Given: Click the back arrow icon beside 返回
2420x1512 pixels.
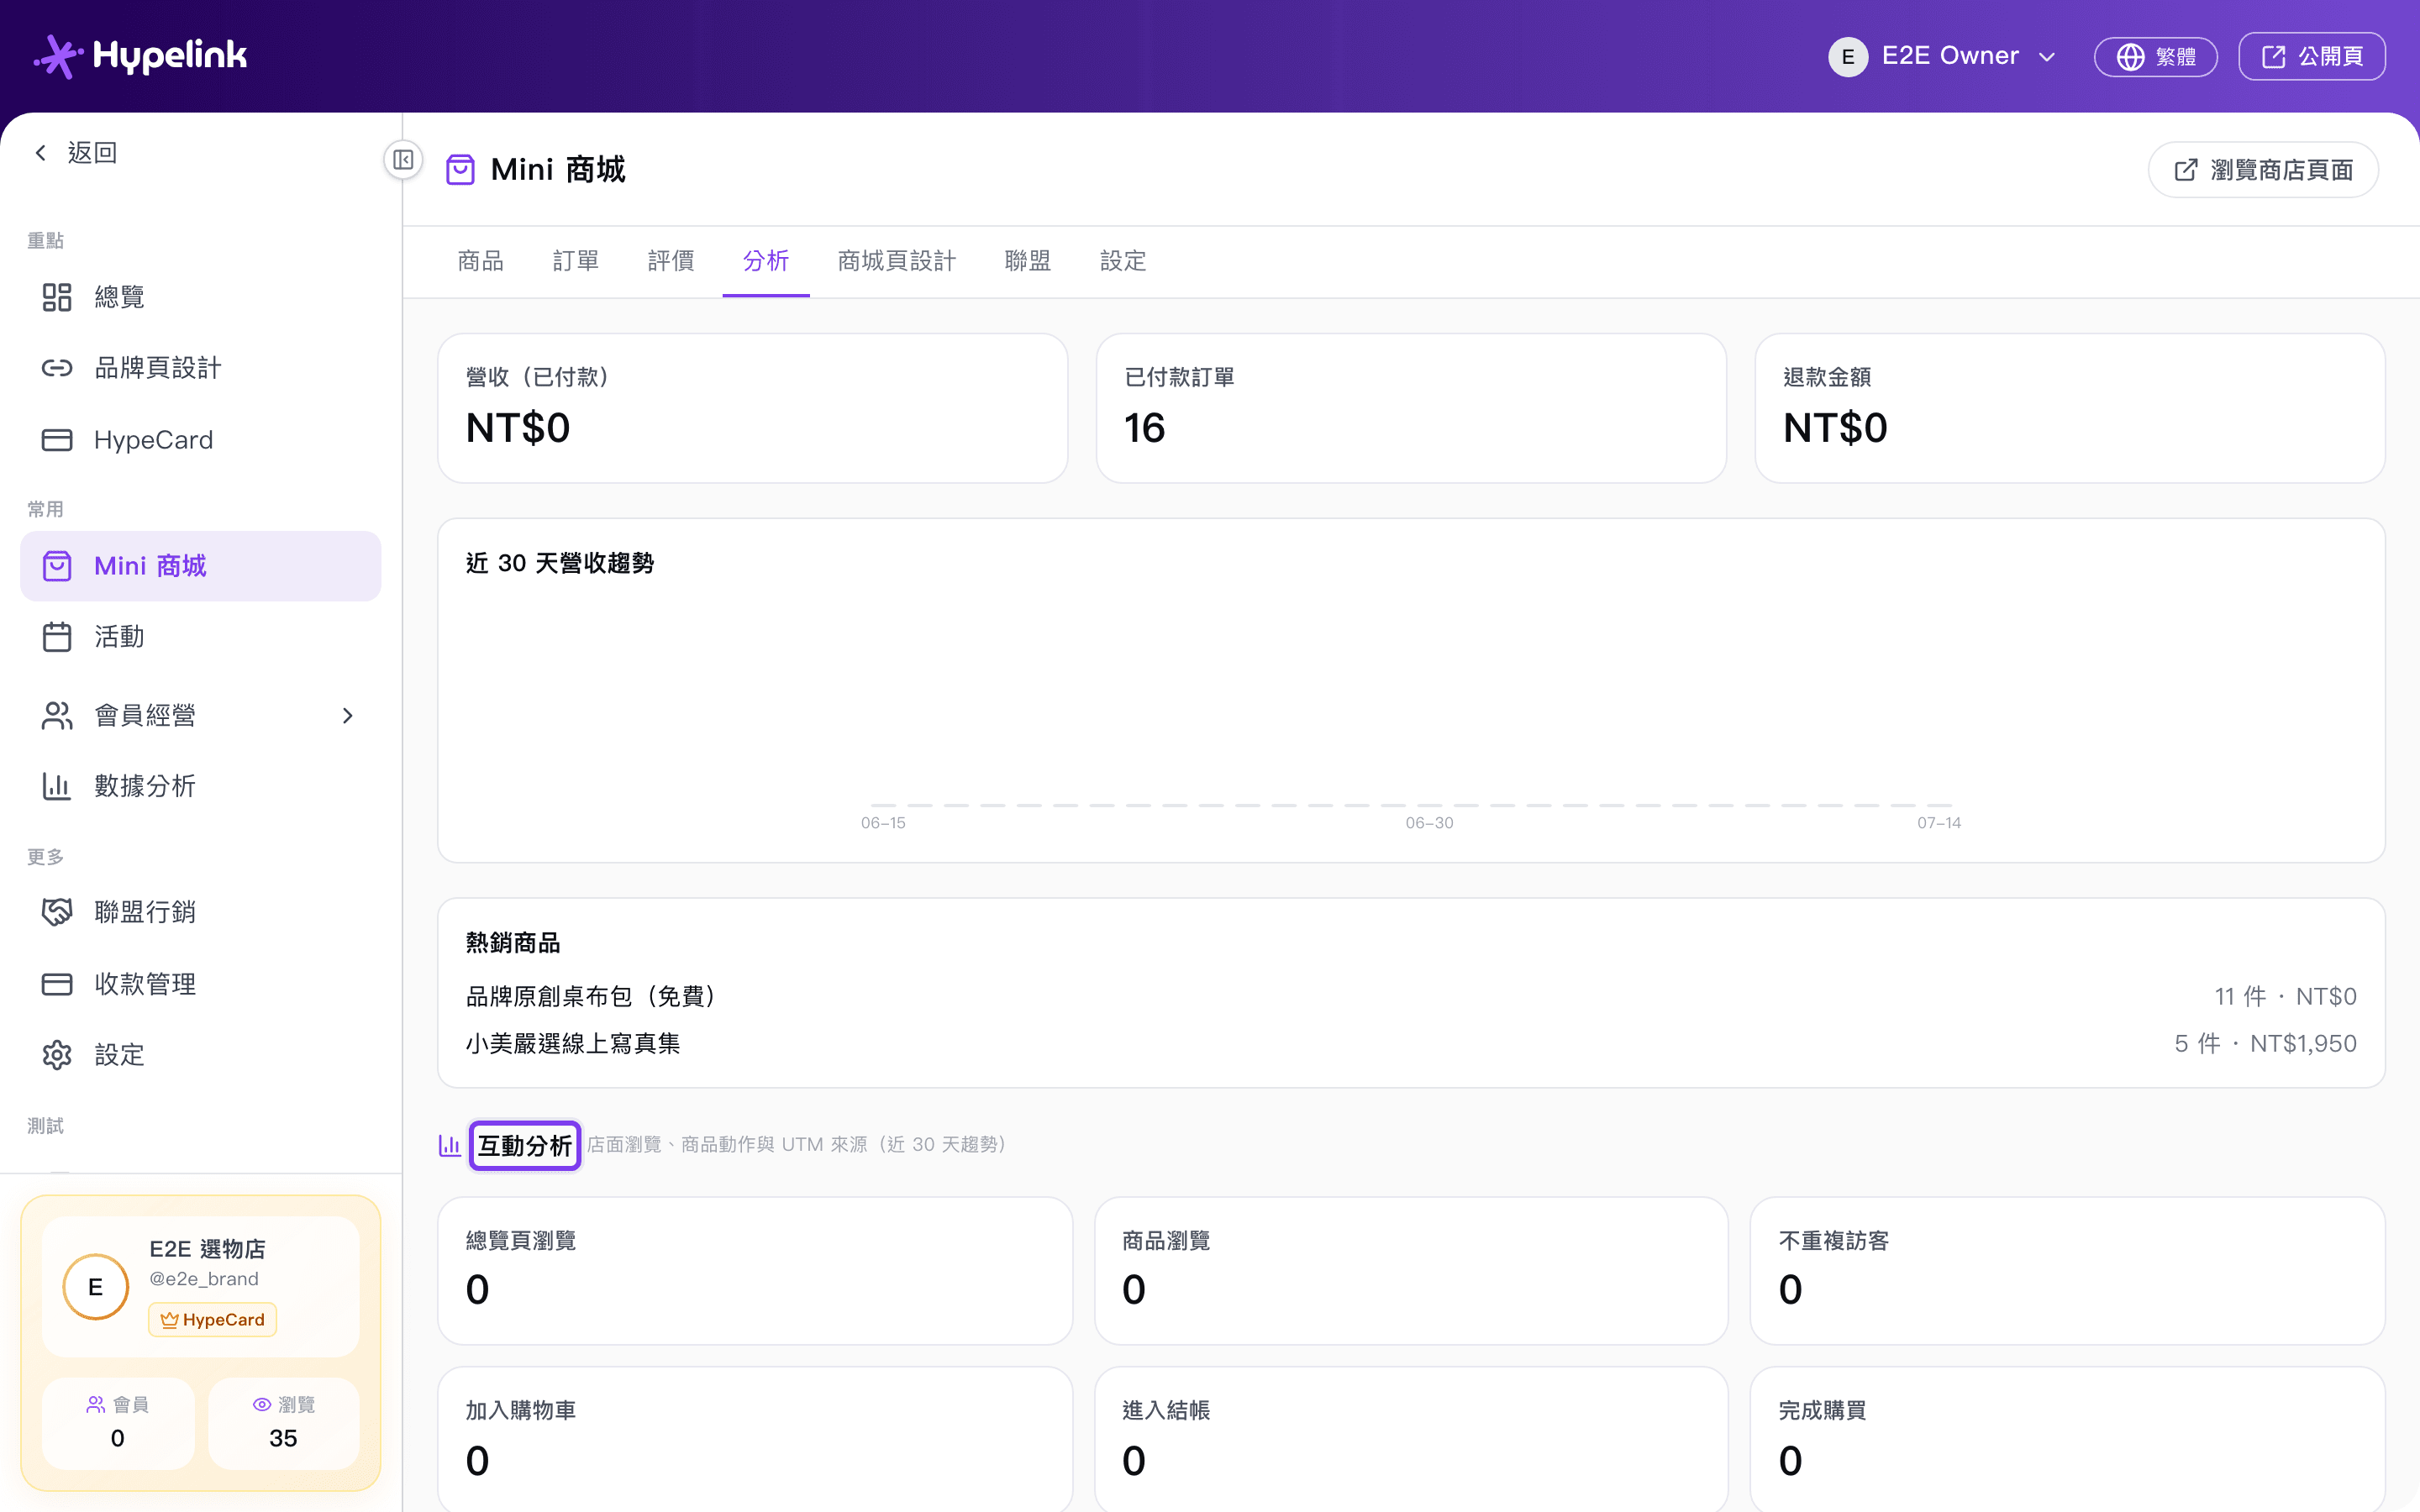Looking at the screenshot, I should point(41,153).
